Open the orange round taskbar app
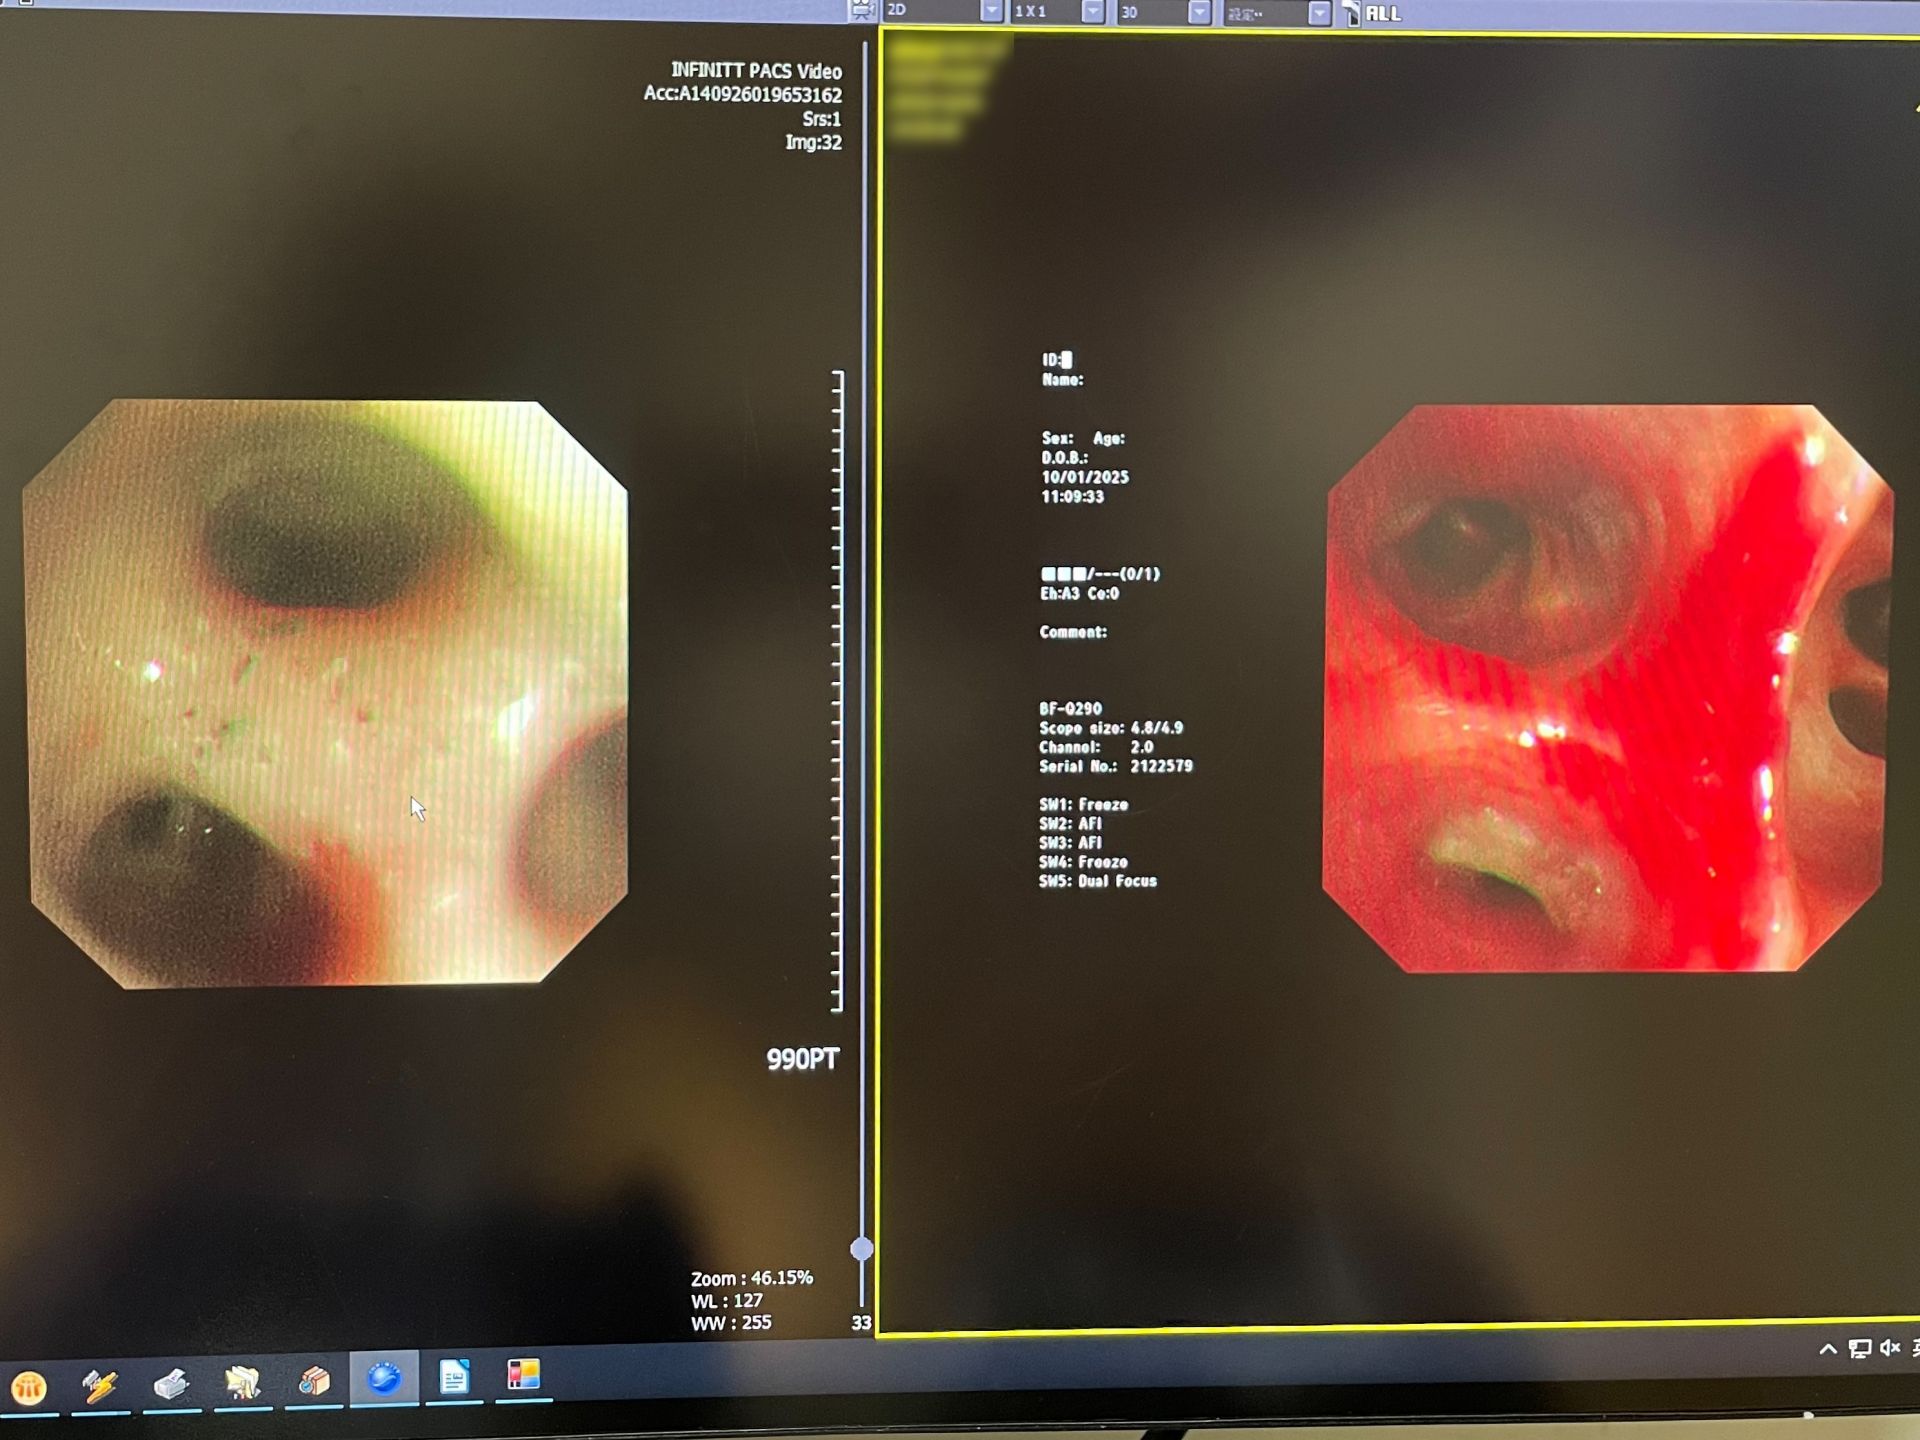Viewport: 1920px width, 1440px height. click(29, 1387)
